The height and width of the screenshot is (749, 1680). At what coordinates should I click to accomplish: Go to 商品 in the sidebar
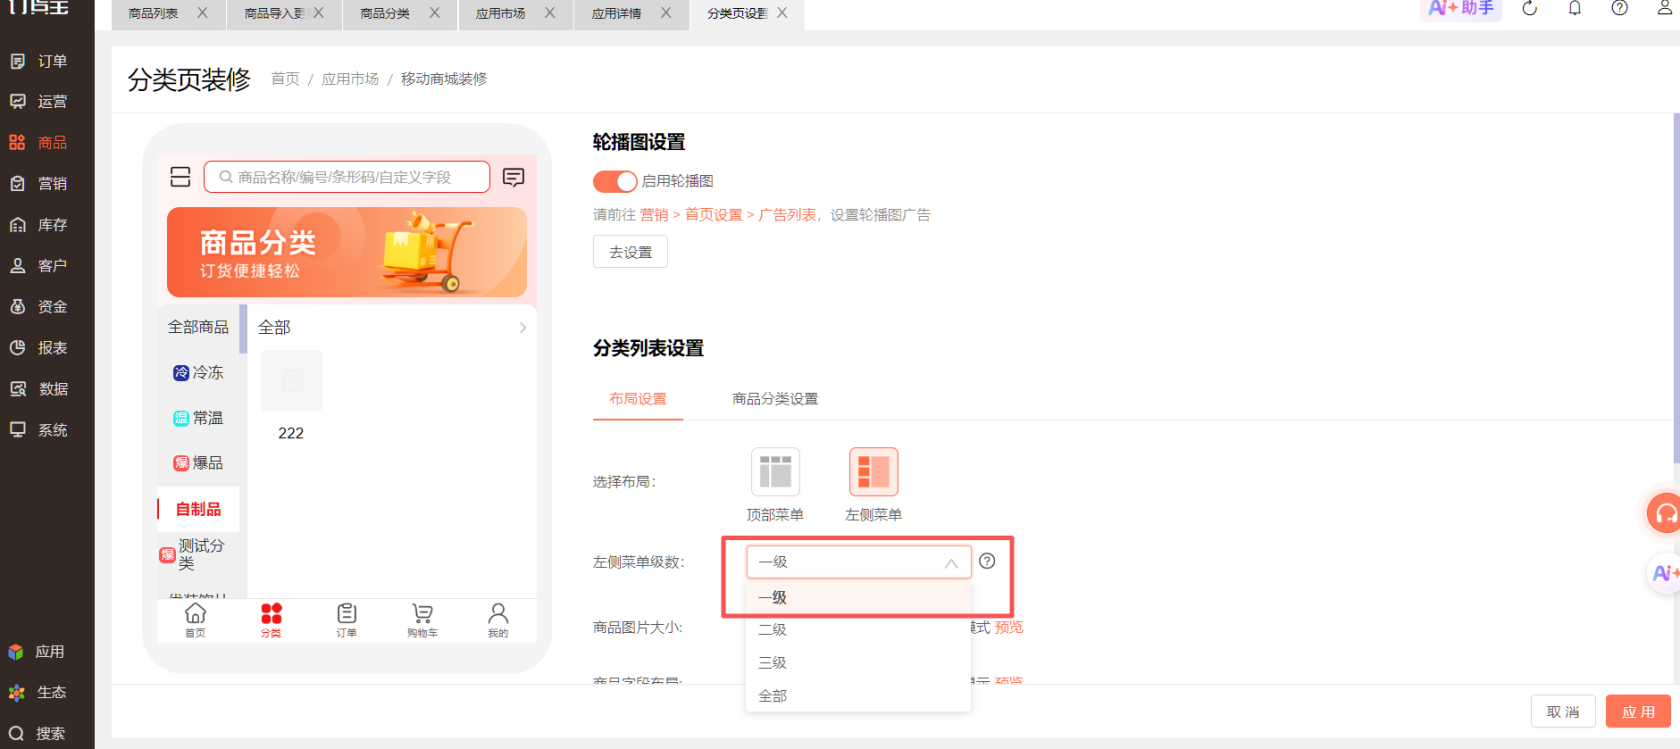click(x=40, y=143)
